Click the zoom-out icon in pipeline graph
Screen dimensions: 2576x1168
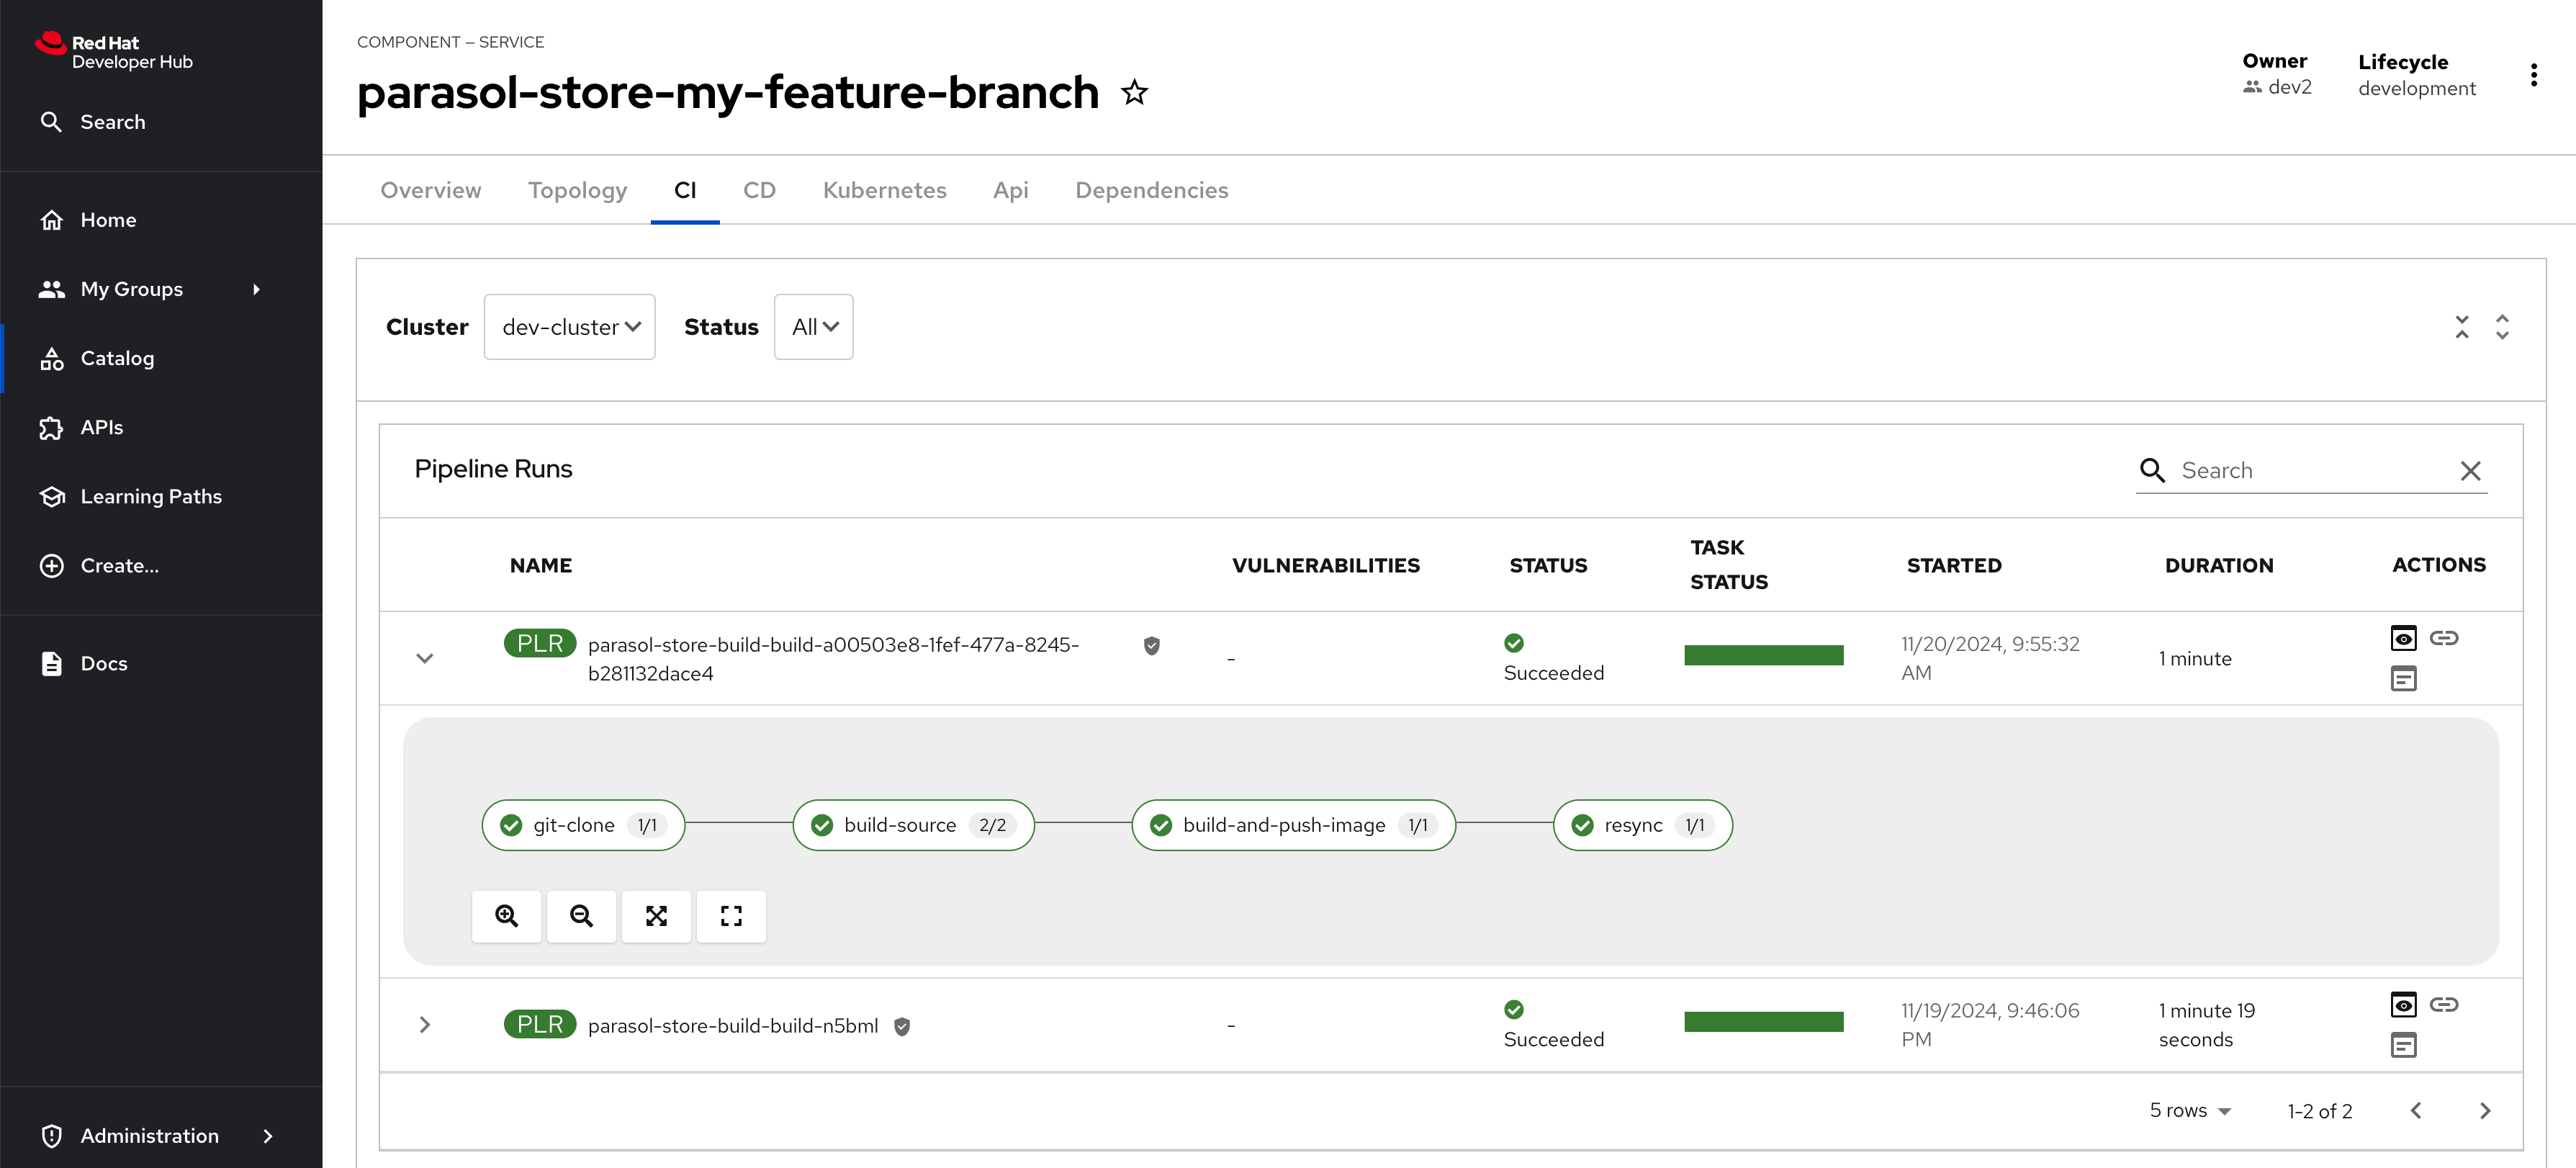point(582,917)
